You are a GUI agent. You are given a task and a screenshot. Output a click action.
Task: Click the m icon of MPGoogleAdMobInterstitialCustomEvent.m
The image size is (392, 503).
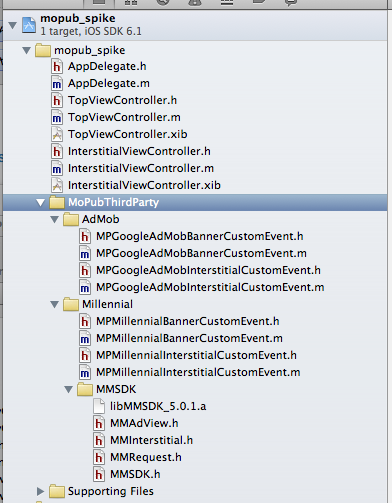(85, 287)
